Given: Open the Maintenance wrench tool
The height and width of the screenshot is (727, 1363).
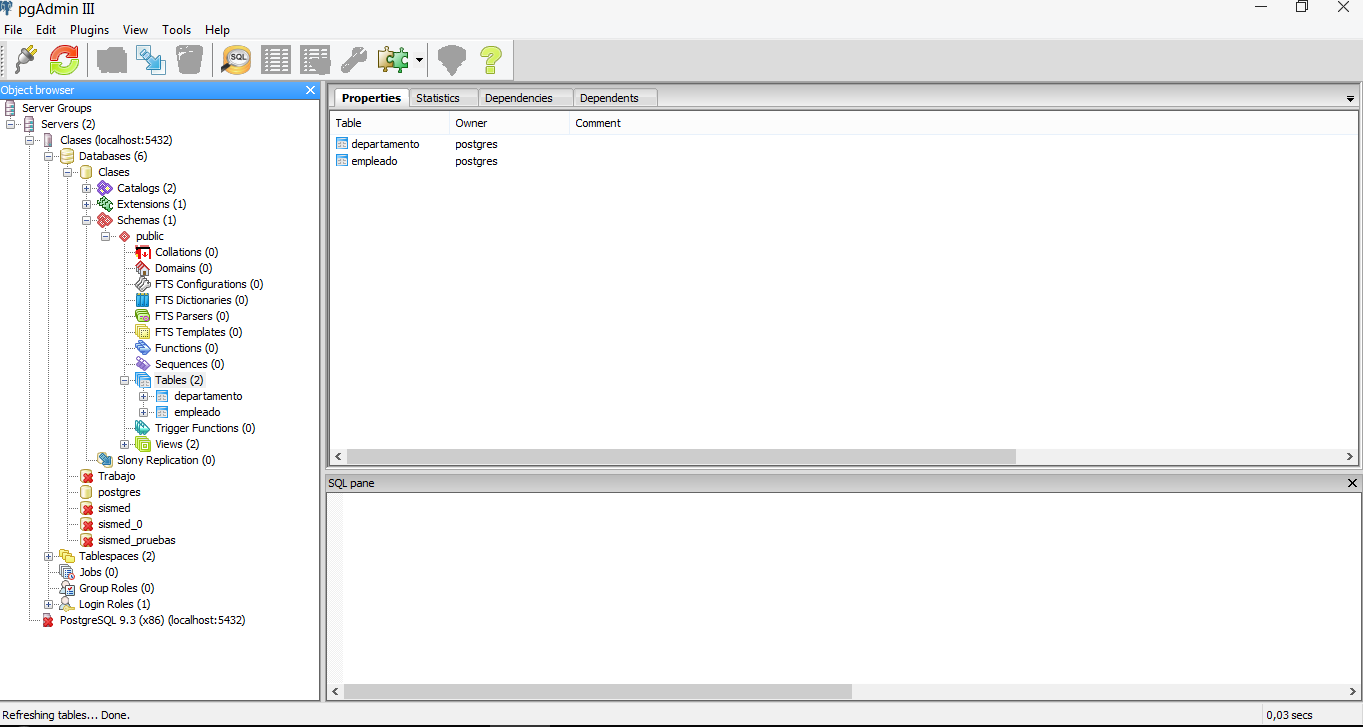Looking at the screenshot, I should coord(354,60).
